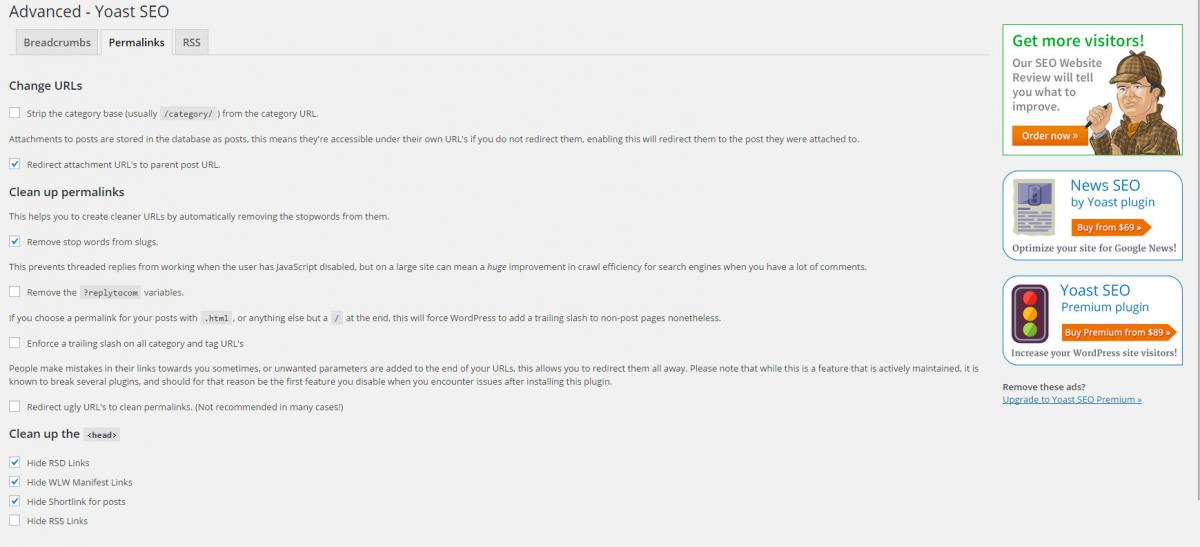Click the Yoast SEO traffic light icon
The width and height of the screenshot is (1200, 547).
click(1029, 314)
